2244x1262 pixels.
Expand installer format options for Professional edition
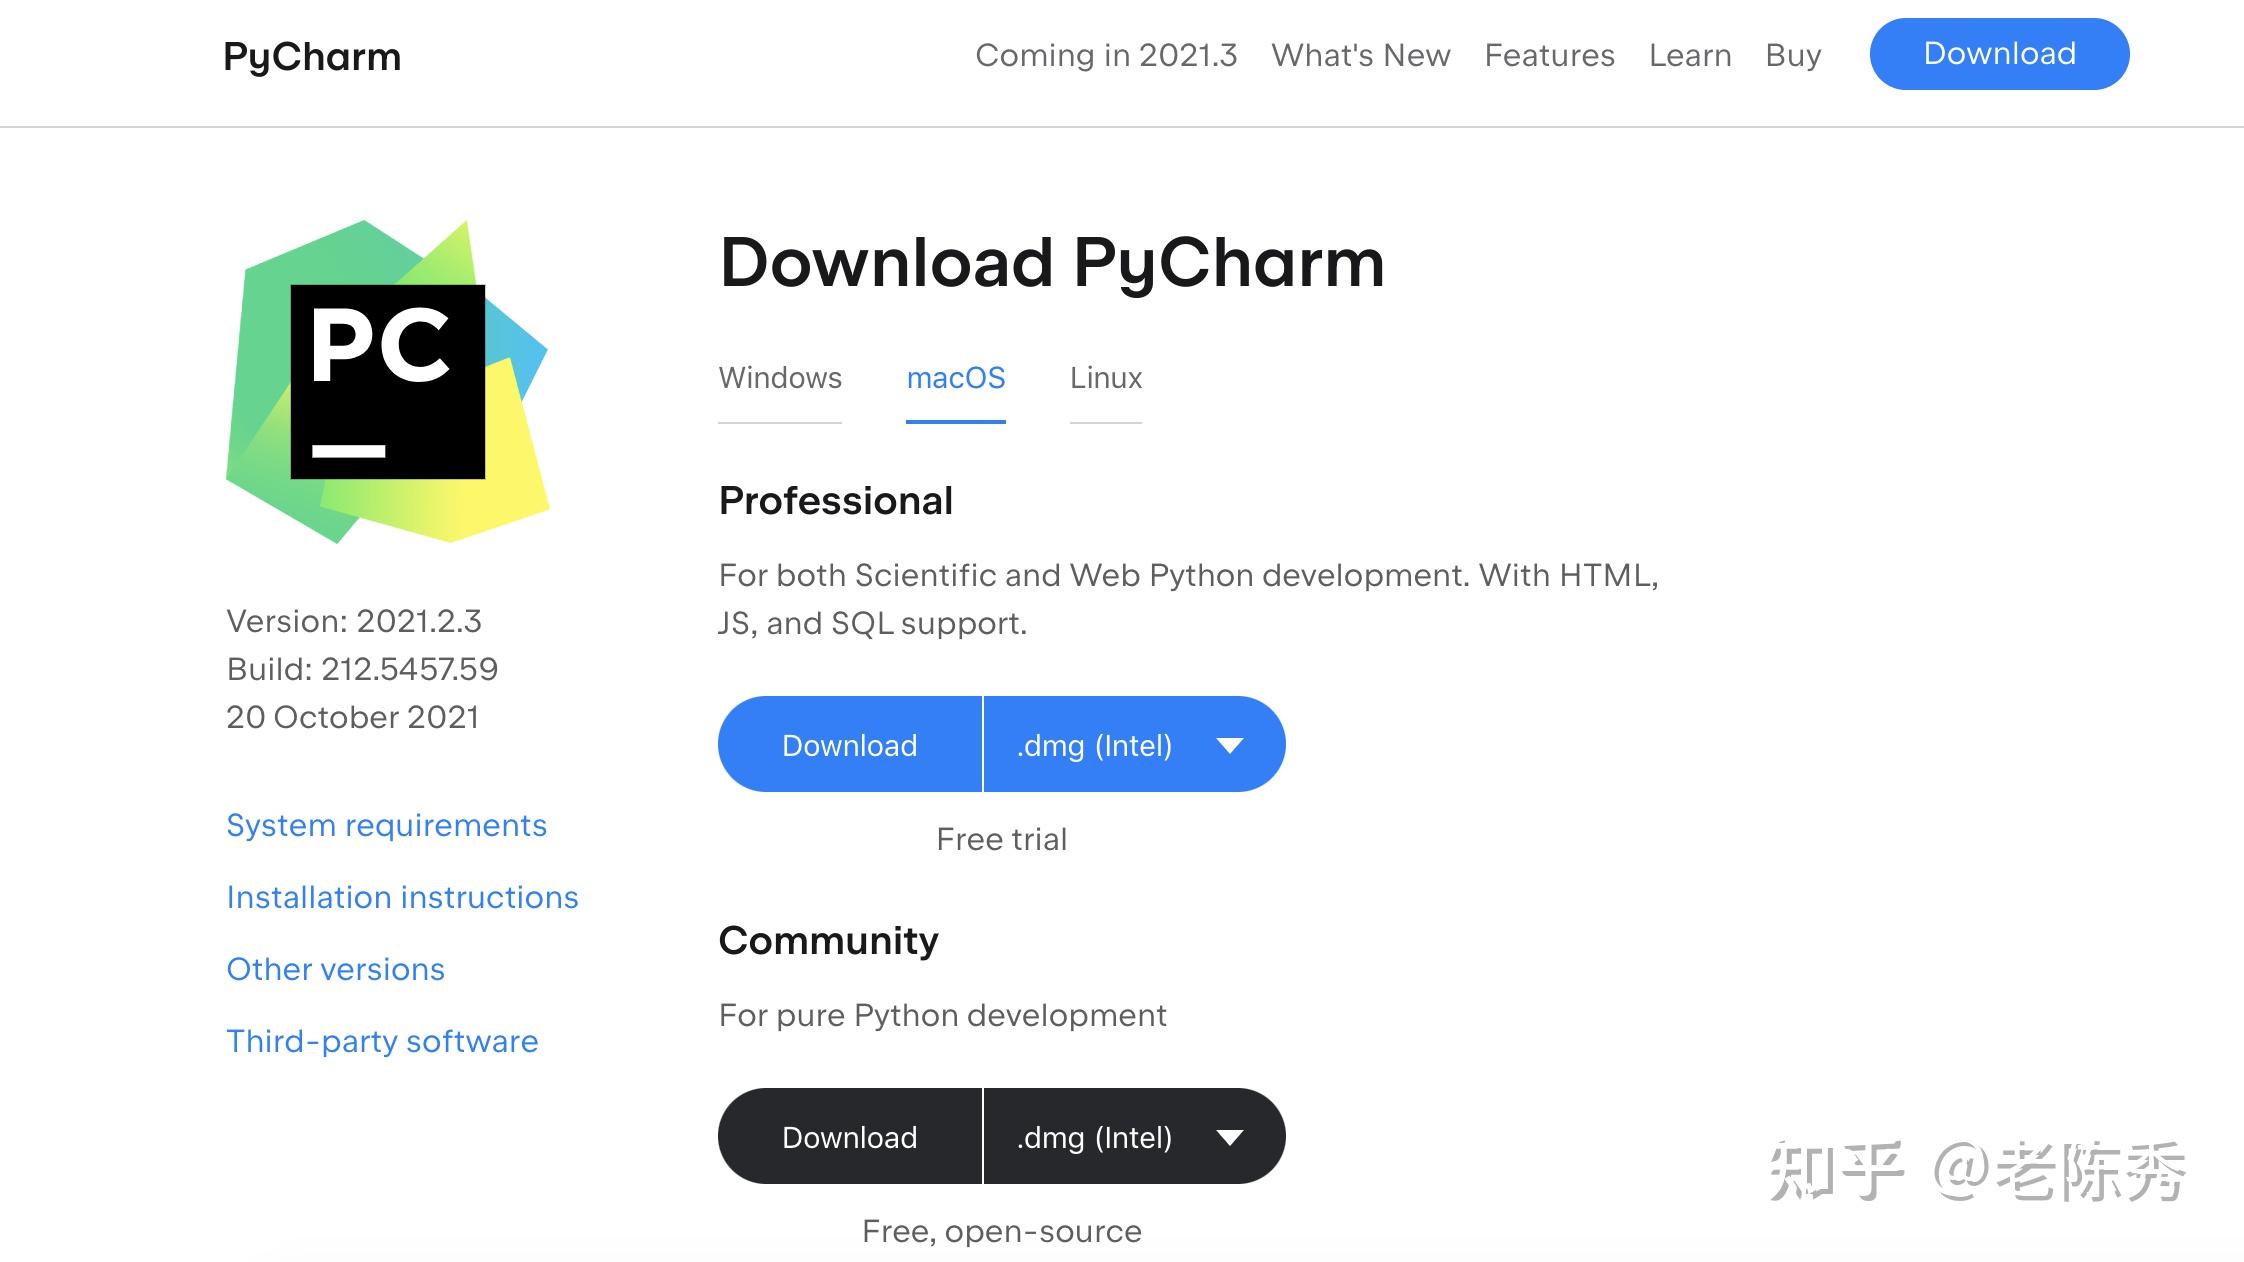[x=1229, y=743]
